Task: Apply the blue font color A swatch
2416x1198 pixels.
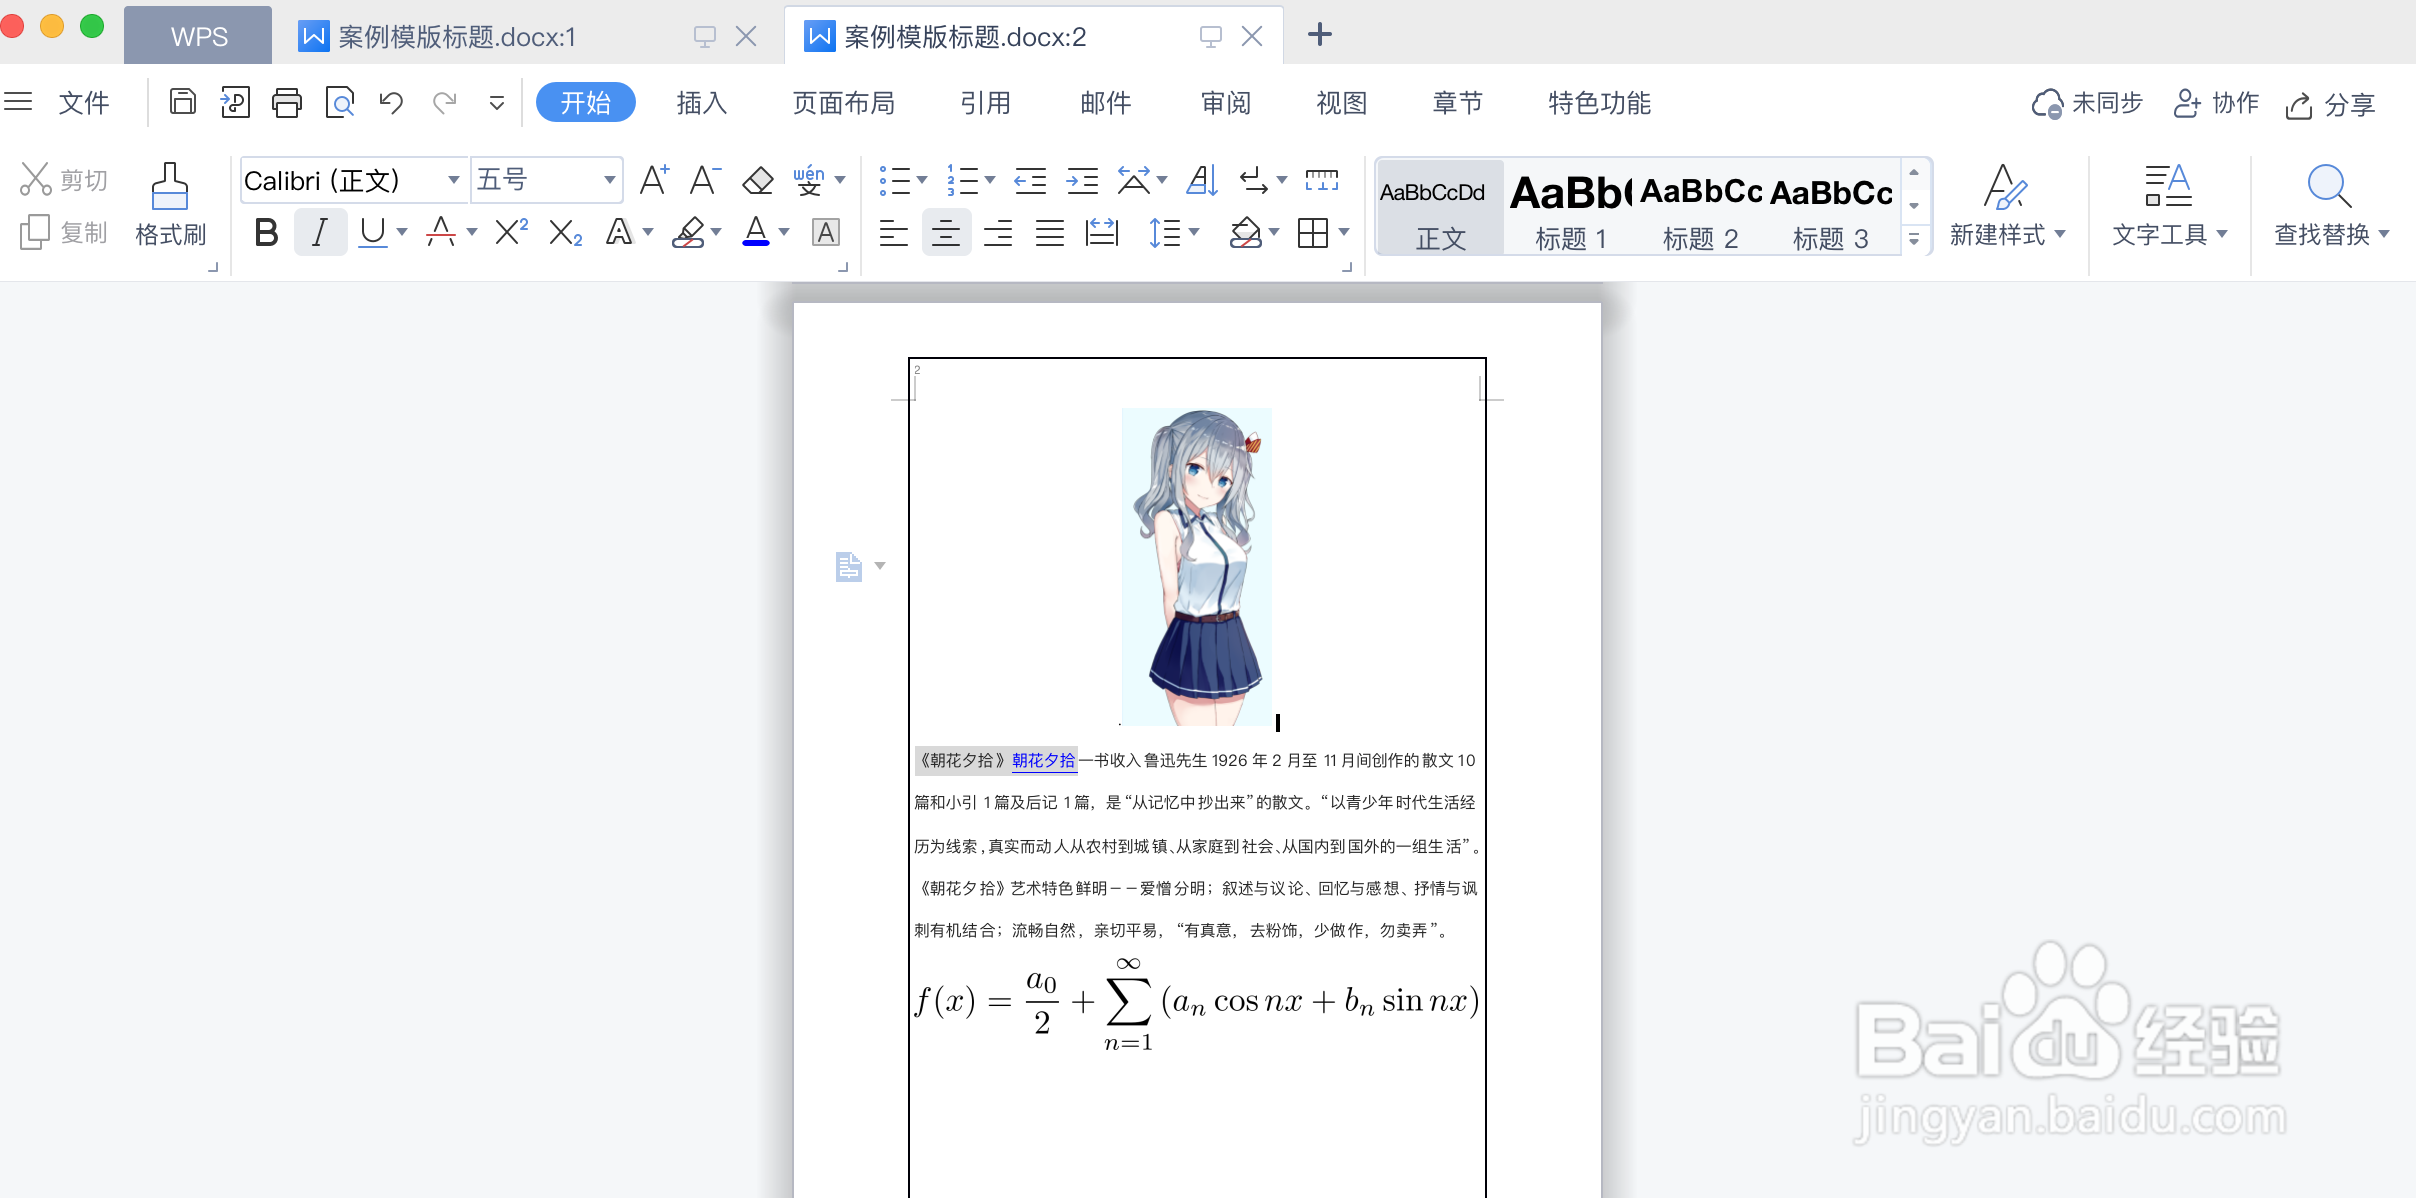Action: pyautogui.click(x=756, y=232)
